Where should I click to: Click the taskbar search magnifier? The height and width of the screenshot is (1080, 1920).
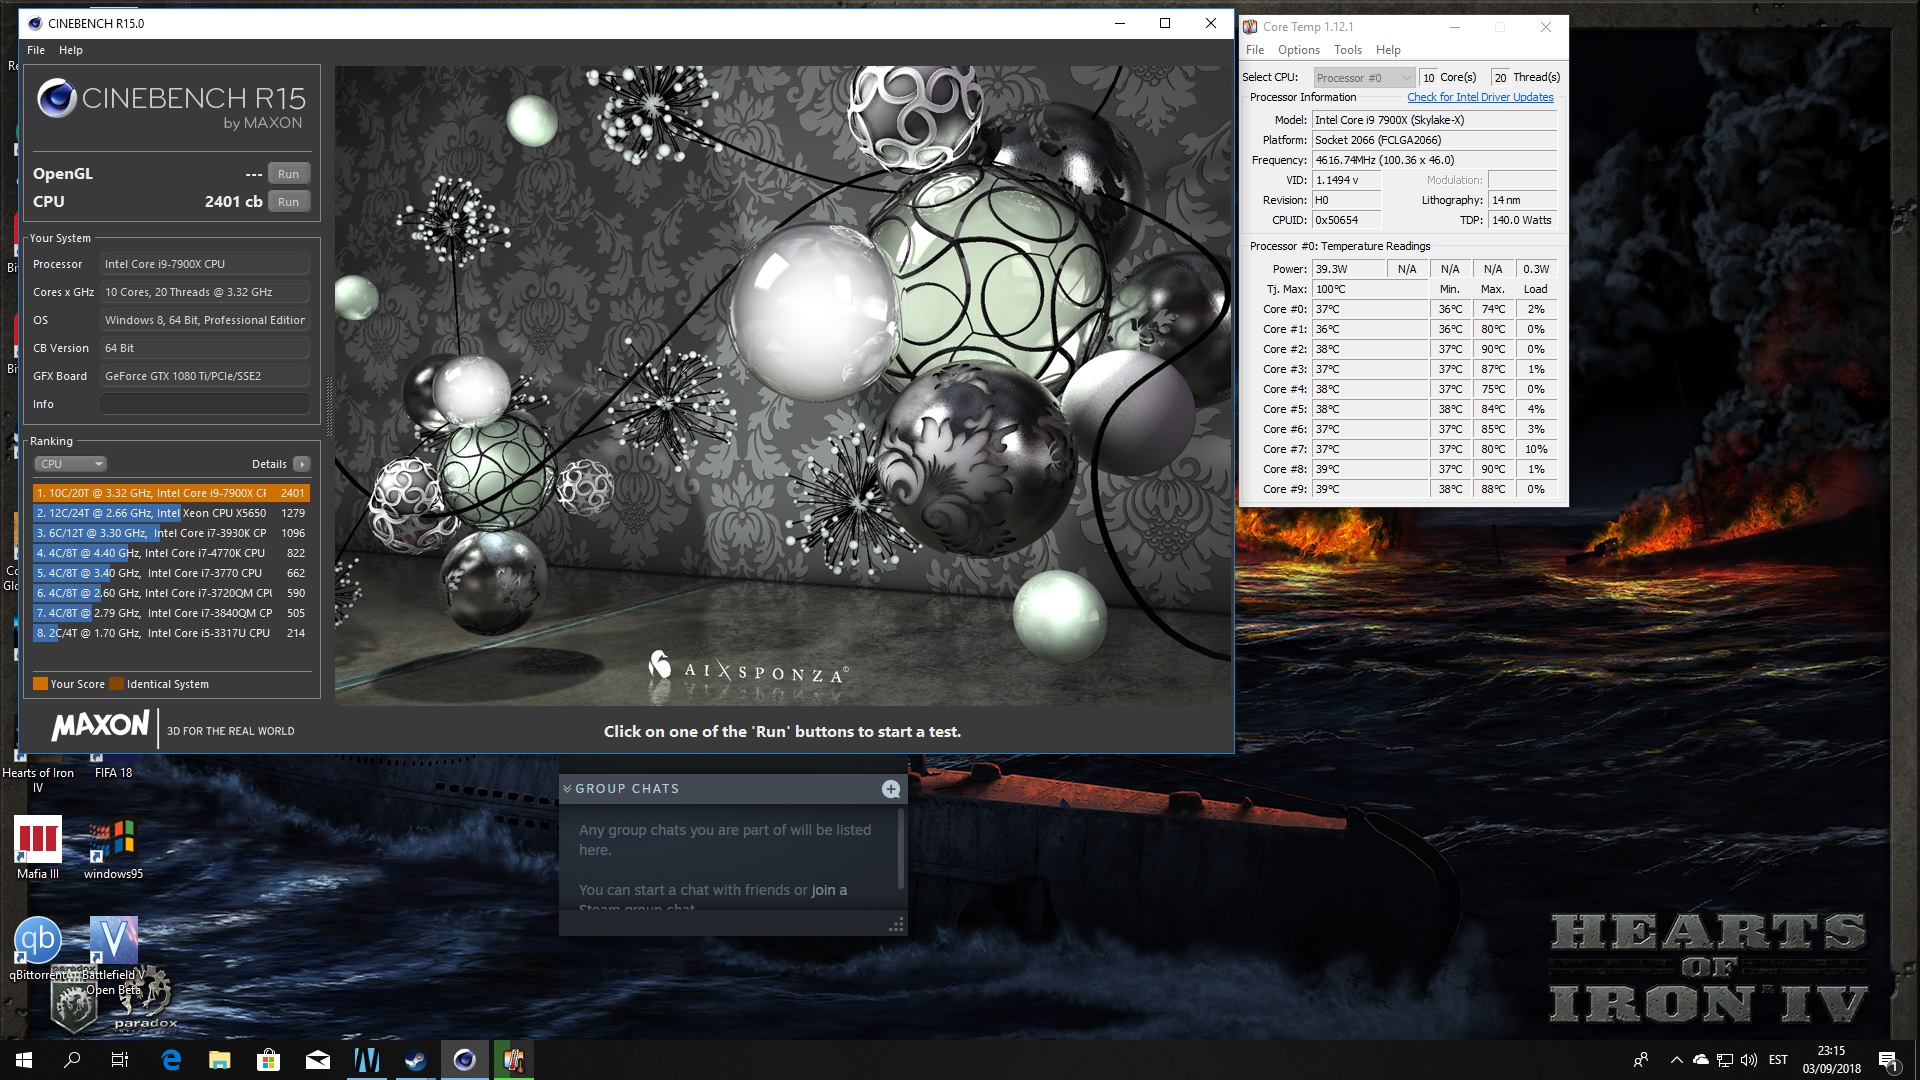[72, 1060]
